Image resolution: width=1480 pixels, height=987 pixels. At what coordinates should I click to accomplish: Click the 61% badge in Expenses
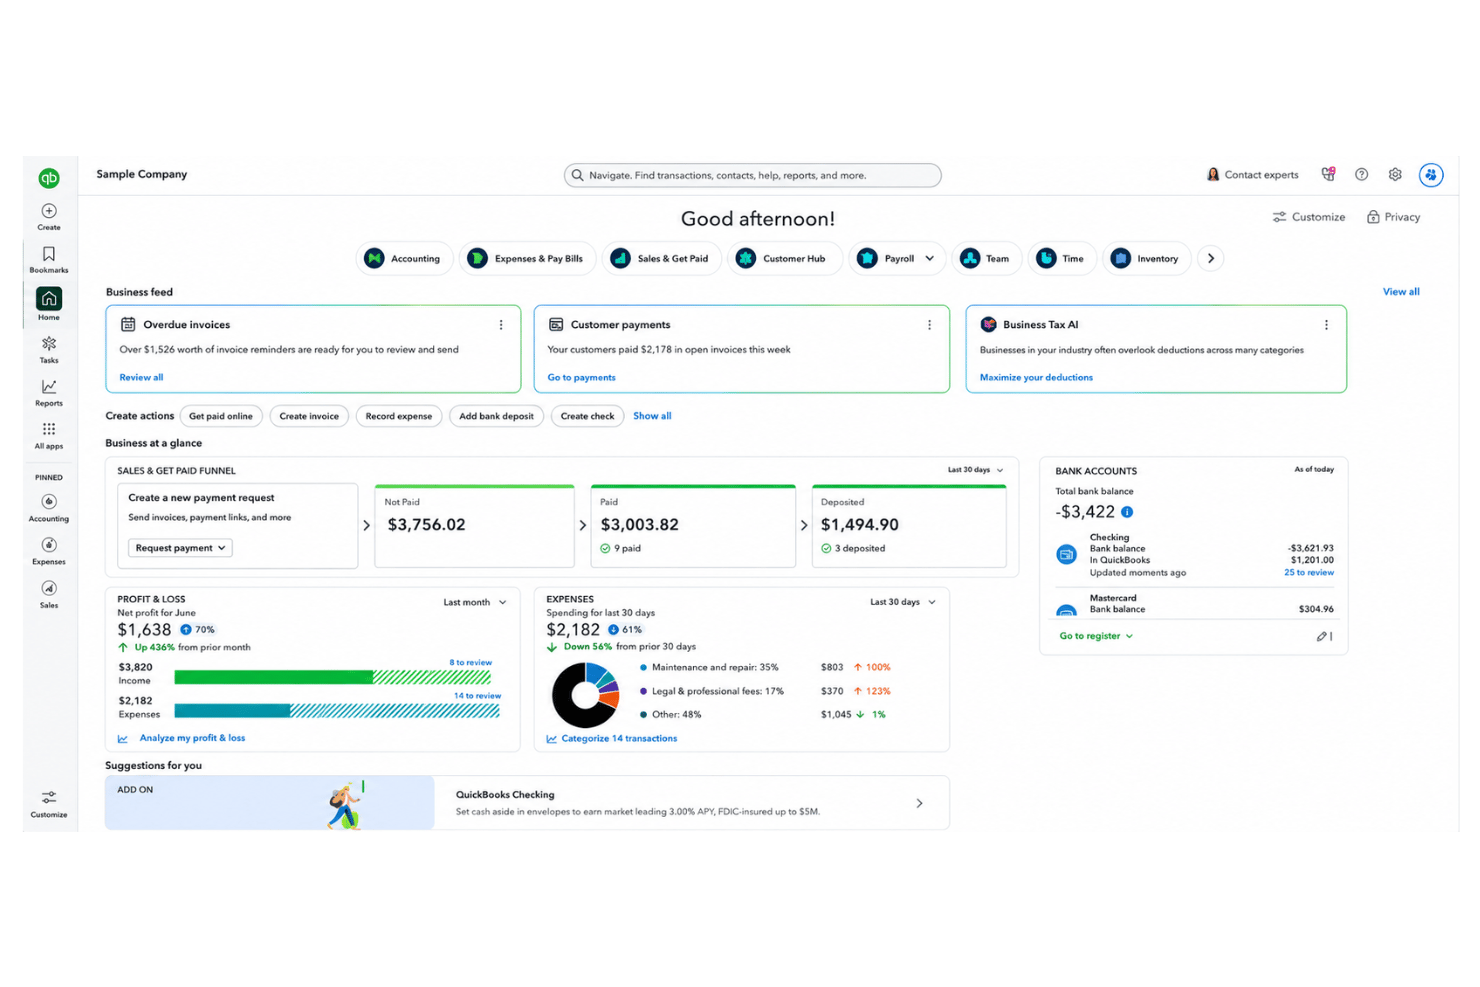(x=625, y=630)
